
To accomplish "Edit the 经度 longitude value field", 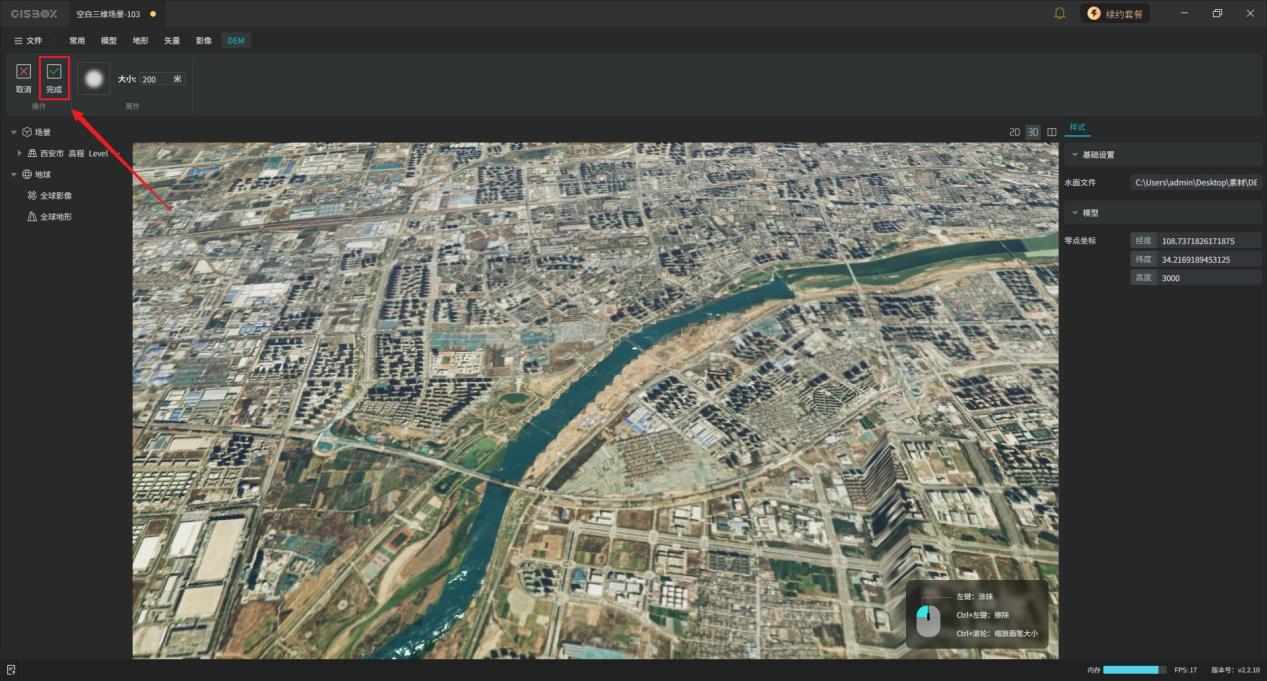I will [x=1209, y=241].
